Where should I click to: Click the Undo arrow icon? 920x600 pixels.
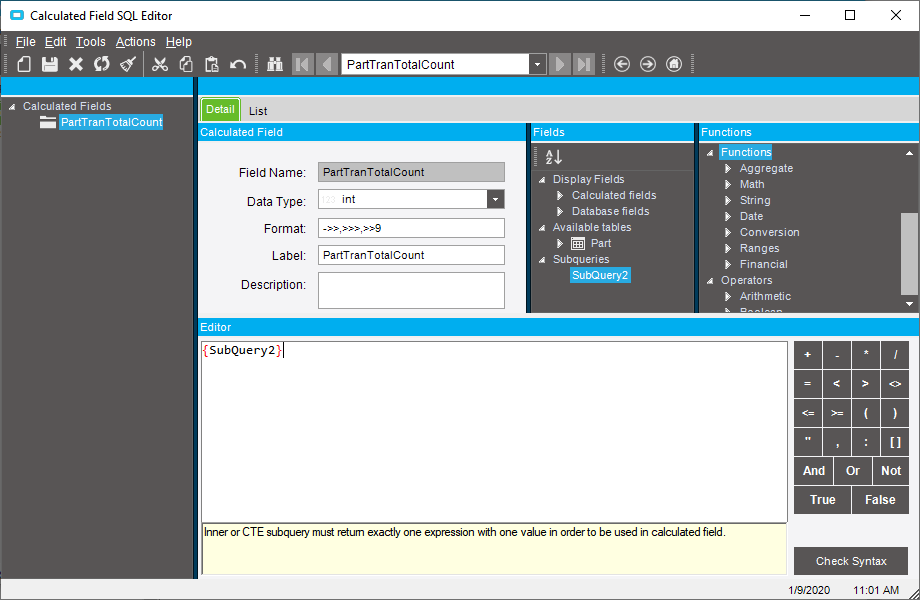[x=238, y=64]
